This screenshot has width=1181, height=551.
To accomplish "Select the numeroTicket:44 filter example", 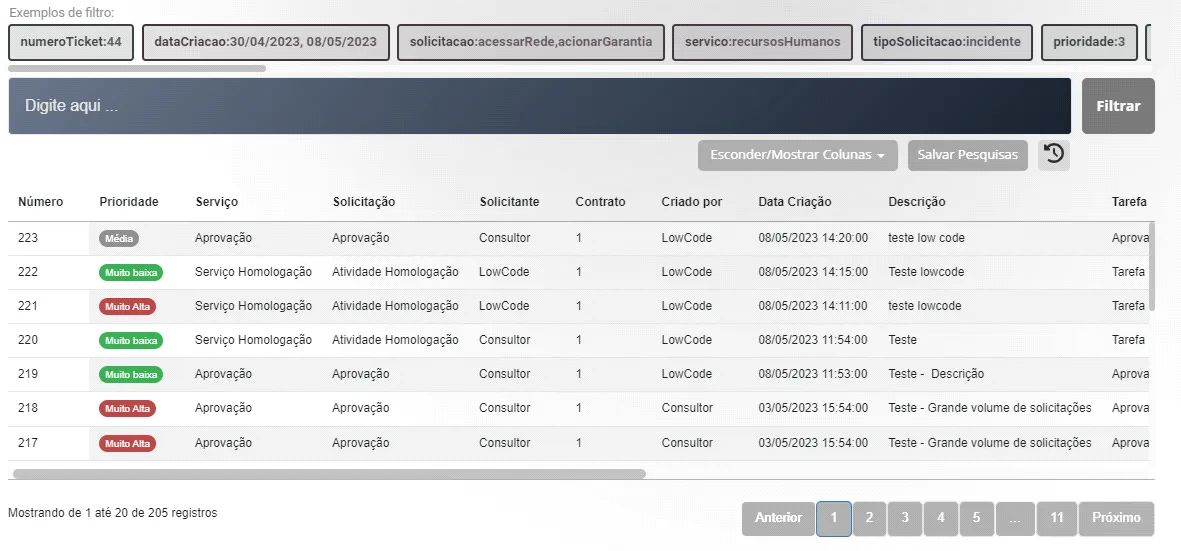I will (71, 42).
